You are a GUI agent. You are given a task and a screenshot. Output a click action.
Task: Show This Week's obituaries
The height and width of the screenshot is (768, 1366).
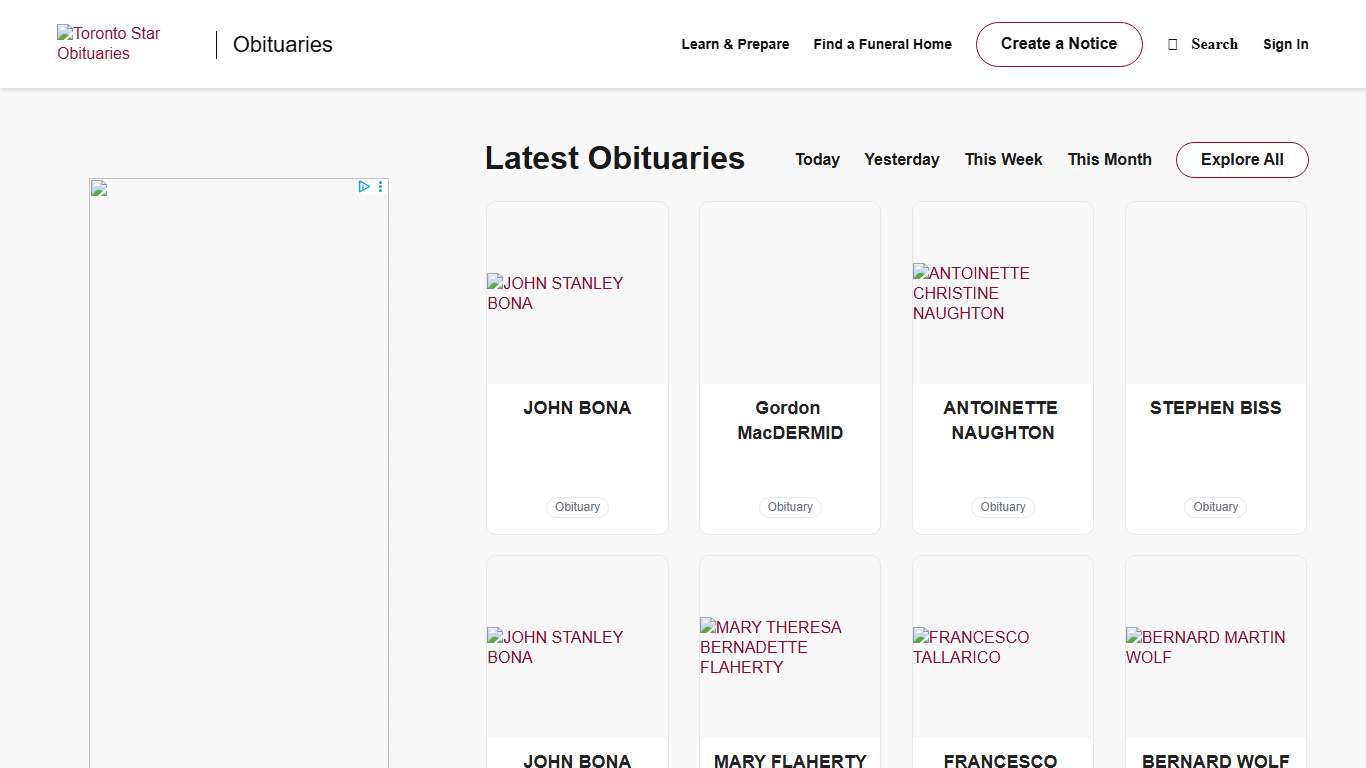click(x=1003, y=160)
